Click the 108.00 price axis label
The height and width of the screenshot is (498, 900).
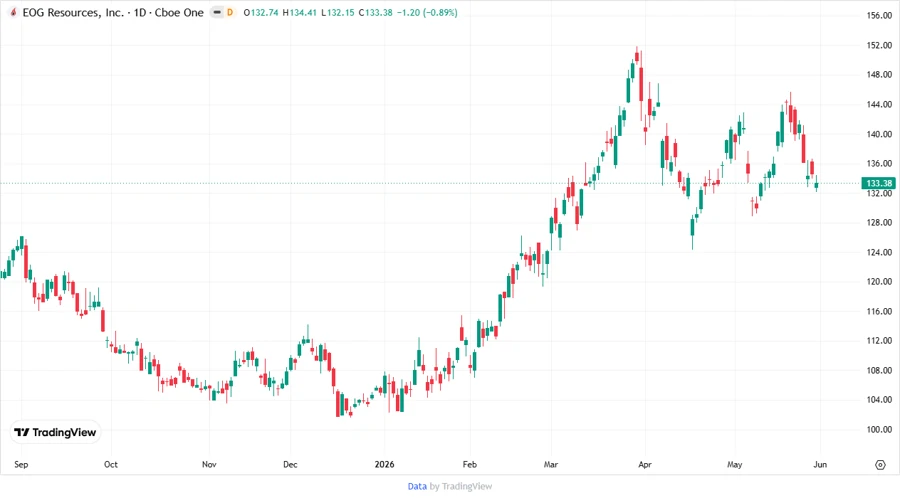[879, 371]
